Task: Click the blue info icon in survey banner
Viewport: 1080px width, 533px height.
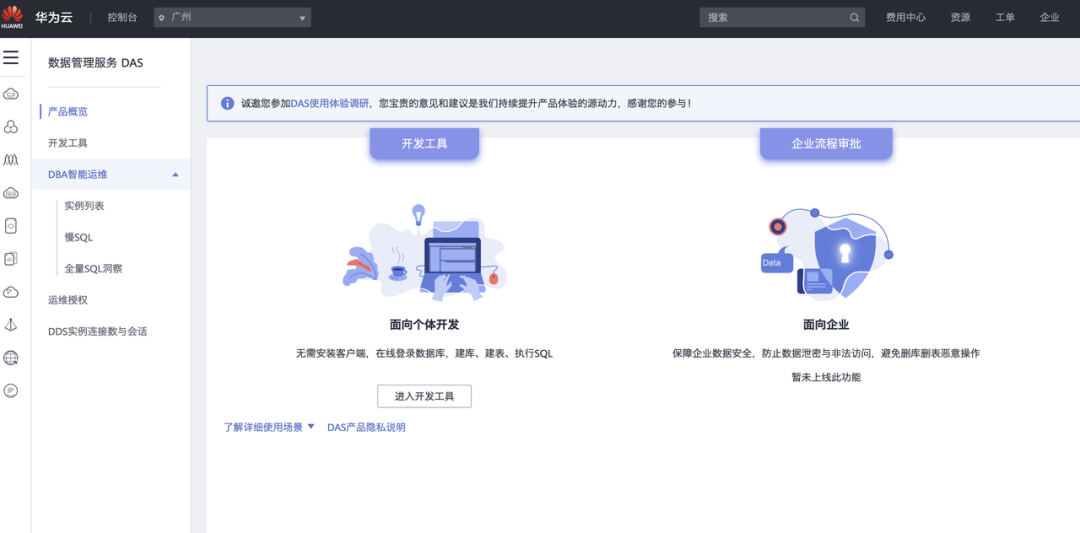Action: click(227, 103)
